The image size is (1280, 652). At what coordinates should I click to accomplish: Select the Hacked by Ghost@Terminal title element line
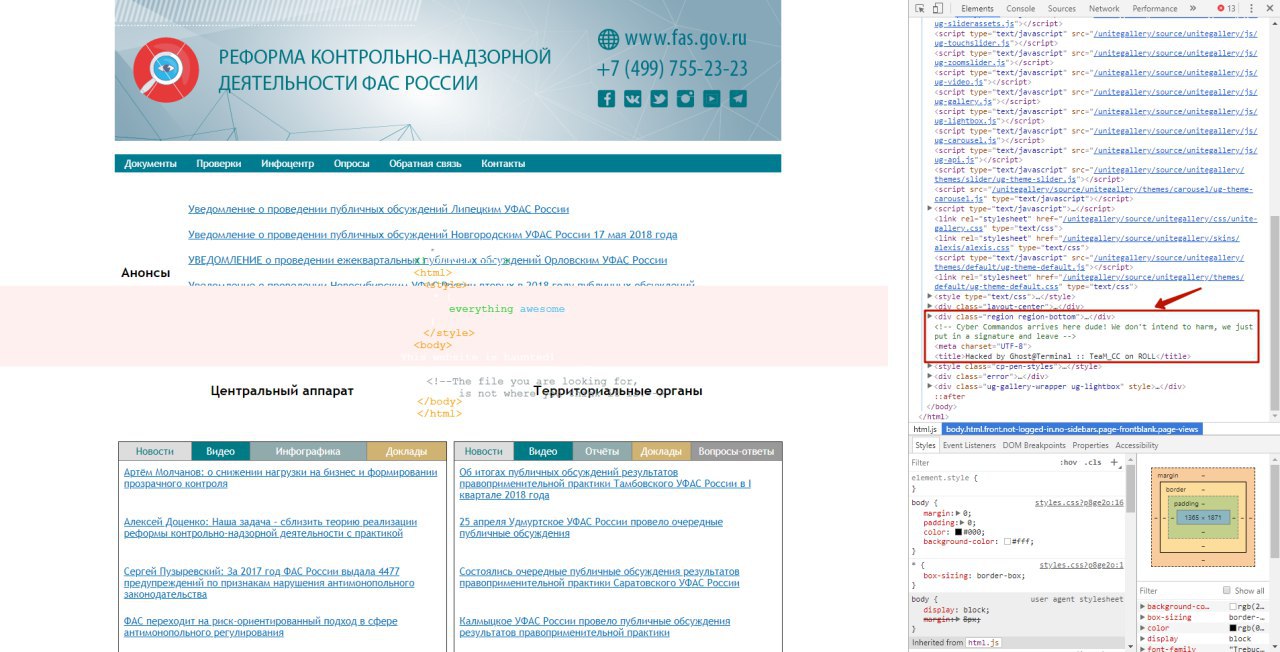coord(1063,356)
